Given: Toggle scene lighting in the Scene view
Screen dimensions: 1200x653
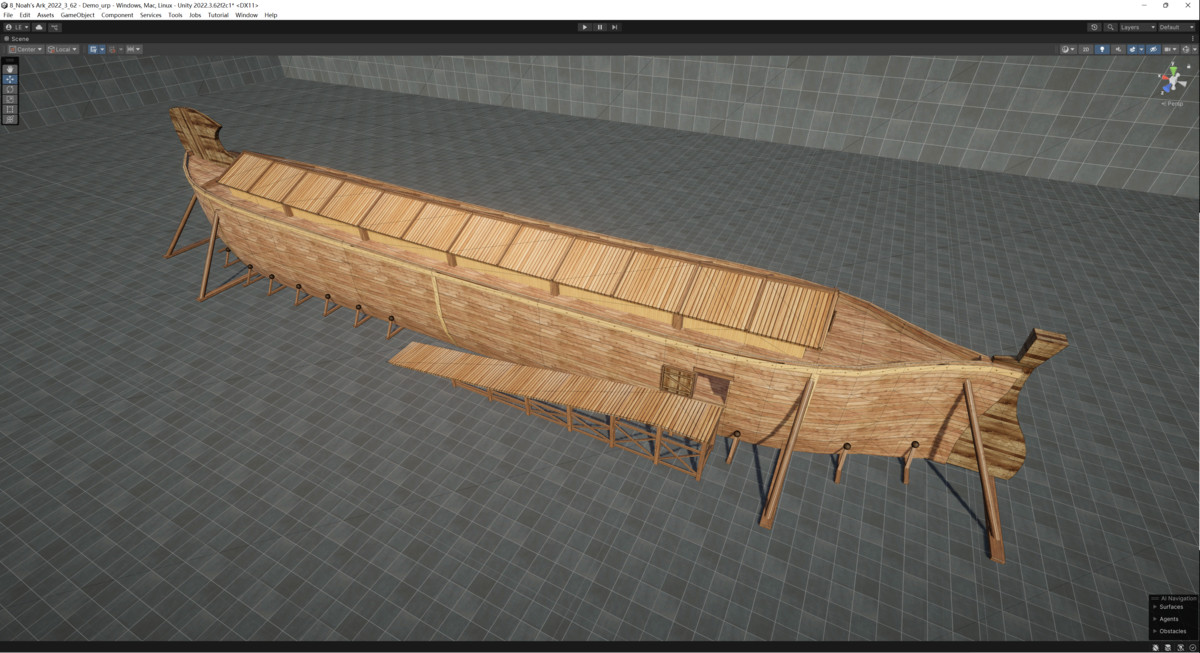Looking at the screenshot, I should [1102, 49].
